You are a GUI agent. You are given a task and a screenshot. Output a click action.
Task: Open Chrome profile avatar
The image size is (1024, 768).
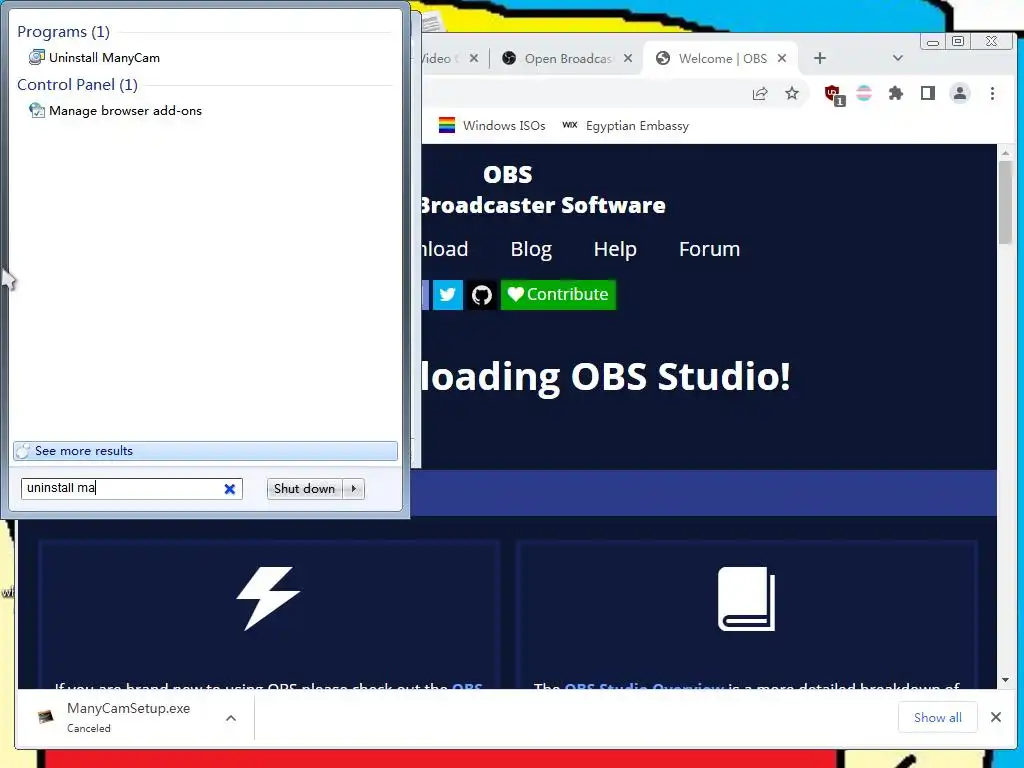pos(960,93)
